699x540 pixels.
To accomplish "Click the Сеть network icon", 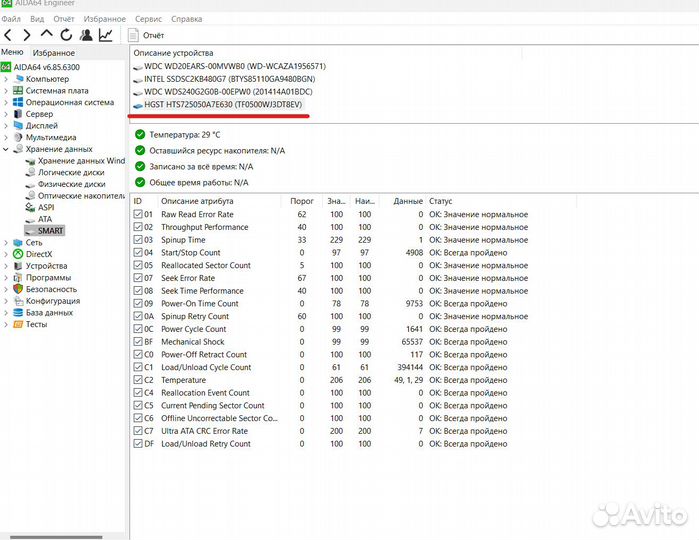I will coord(18,243).
